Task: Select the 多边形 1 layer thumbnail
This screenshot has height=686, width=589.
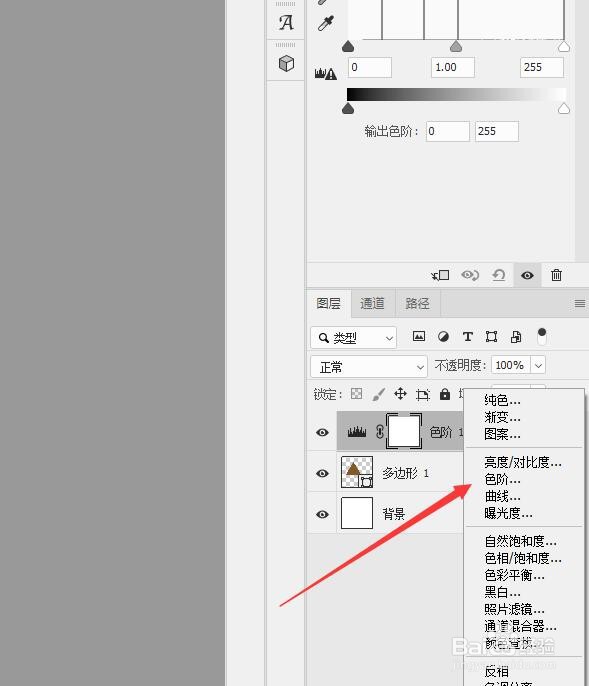Action: point(357,472)
